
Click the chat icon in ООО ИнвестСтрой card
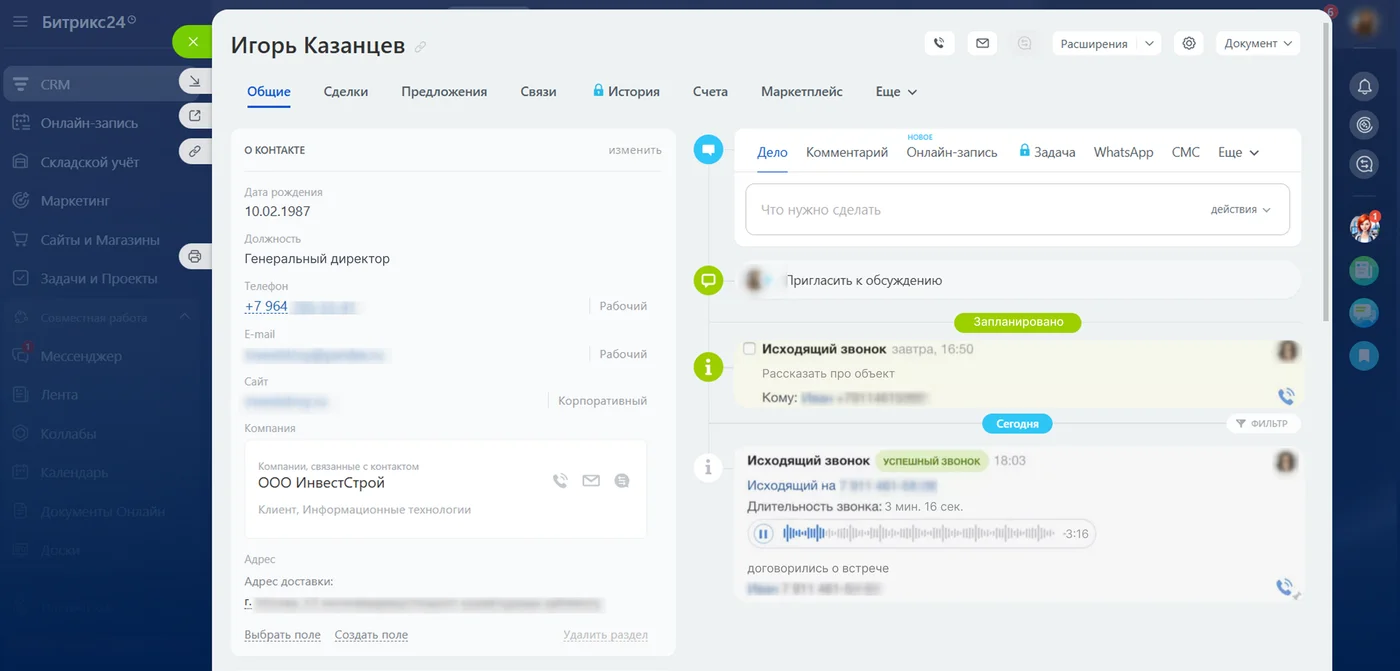click(x=622, y=481)
